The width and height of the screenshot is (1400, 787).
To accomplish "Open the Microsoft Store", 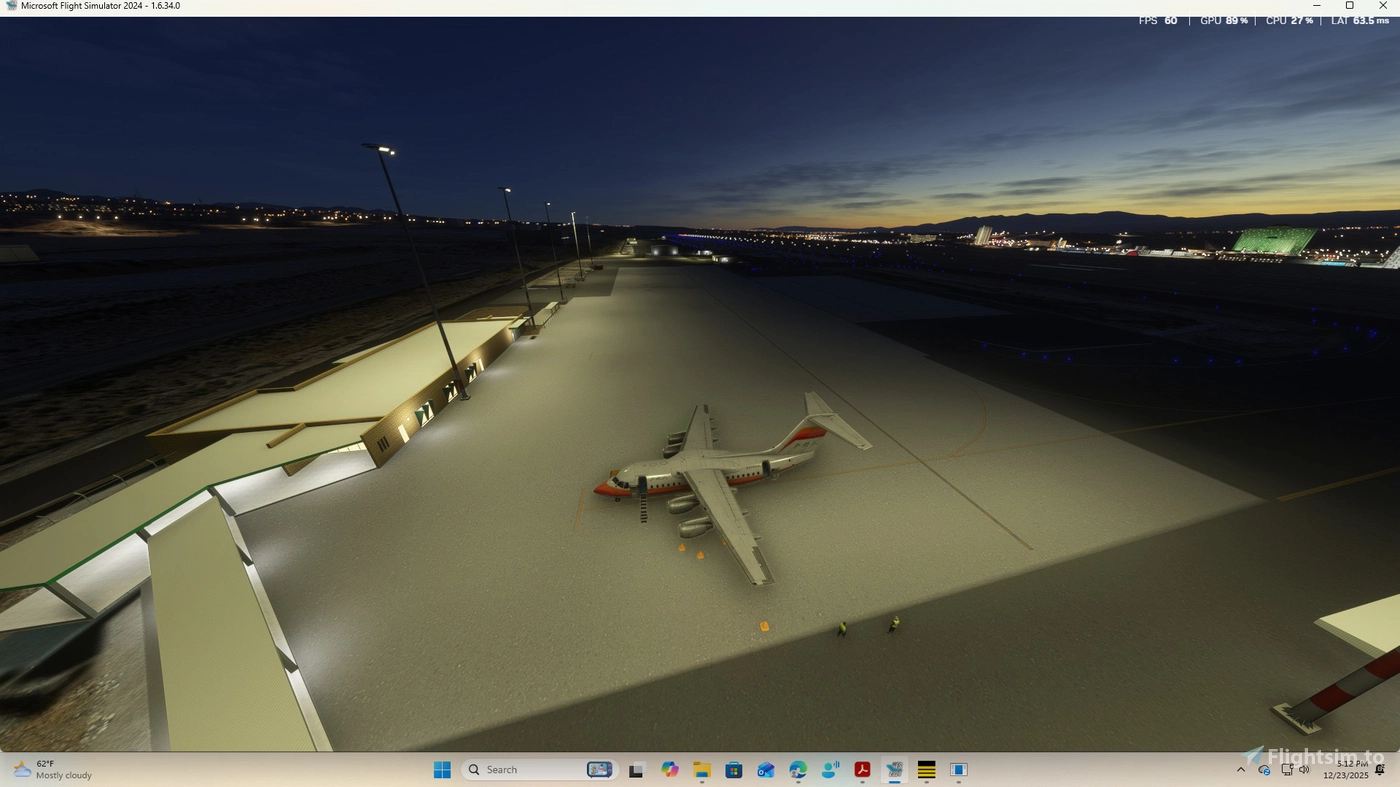I will tap(732, 769).
